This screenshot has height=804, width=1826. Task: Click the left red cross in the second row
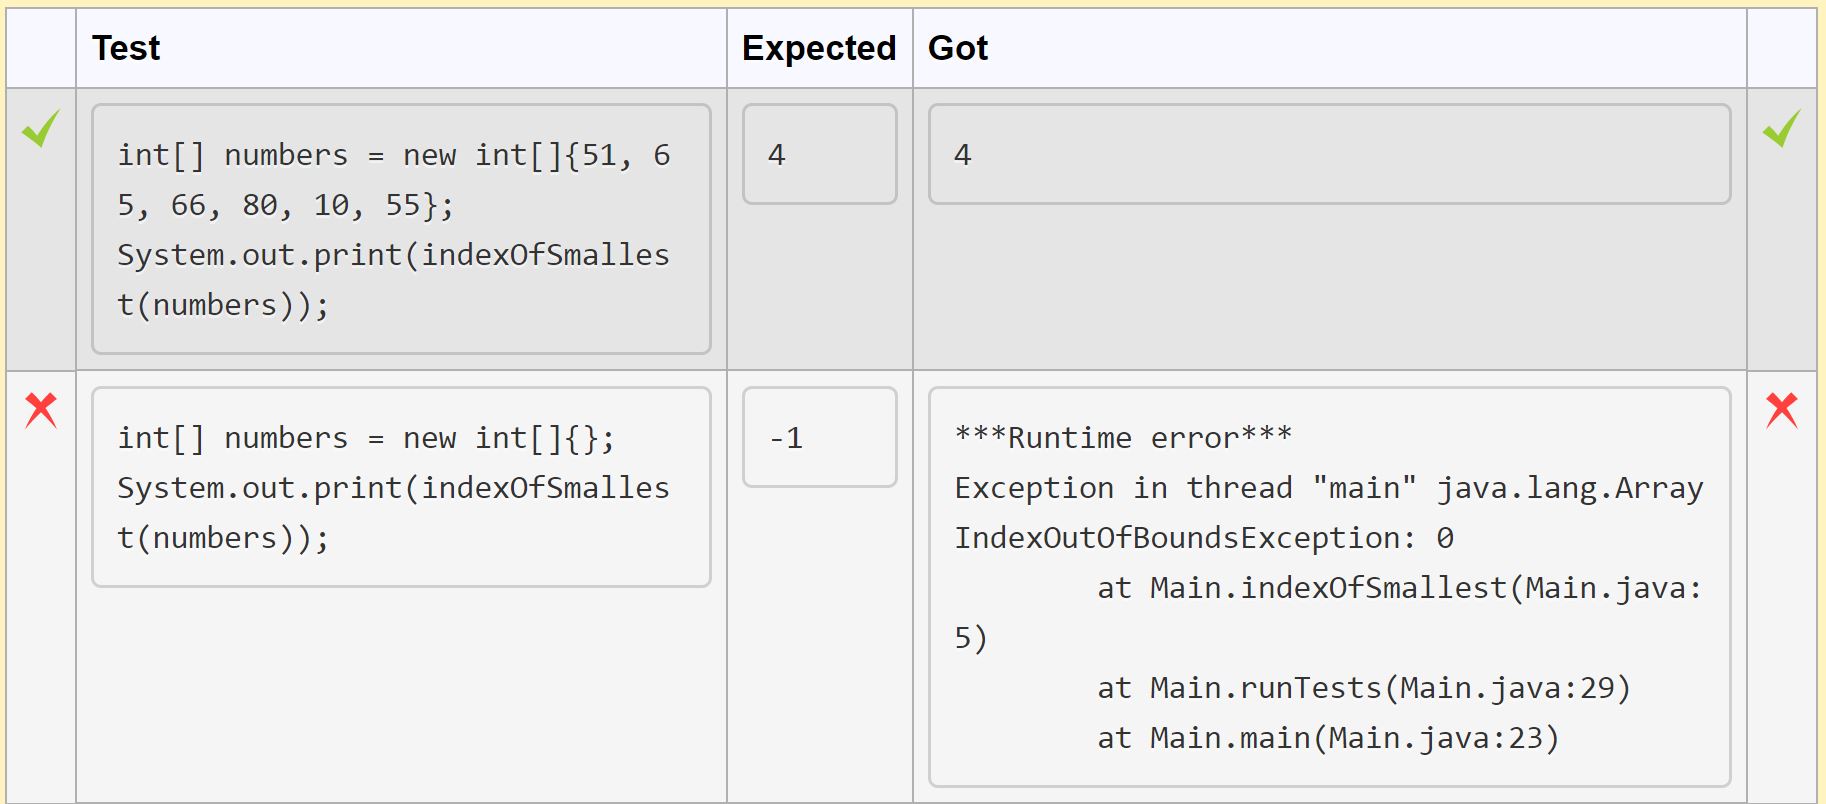click(41, 410)
